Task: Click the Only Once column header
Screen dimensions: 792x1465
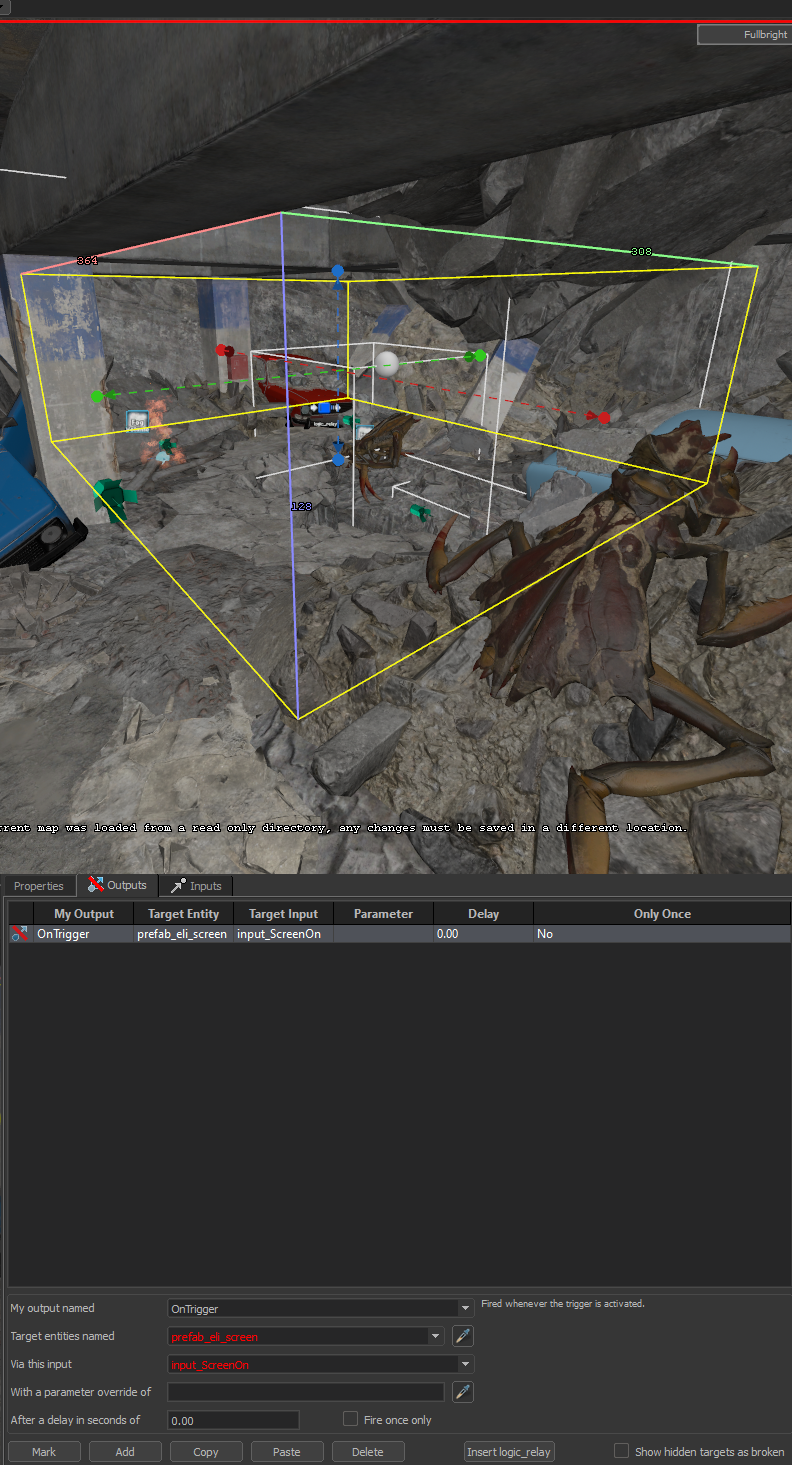Action: pyautogui.click(x=662, y=913)
